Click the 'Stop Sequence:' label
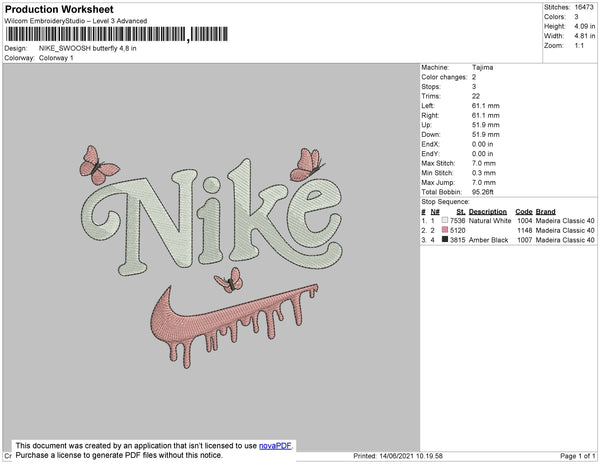600x464 pixels. pyautogui.click(x=445, y=202)
